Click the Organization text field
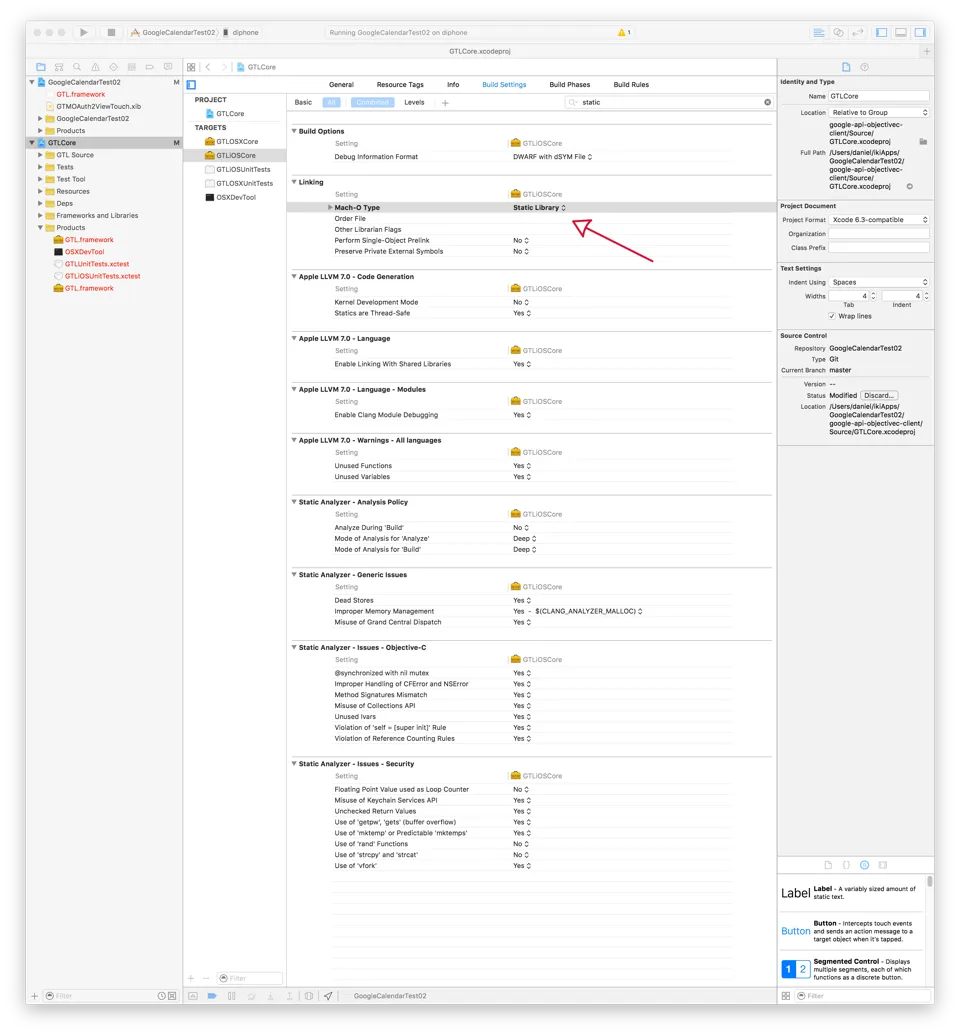 [879, 234]
